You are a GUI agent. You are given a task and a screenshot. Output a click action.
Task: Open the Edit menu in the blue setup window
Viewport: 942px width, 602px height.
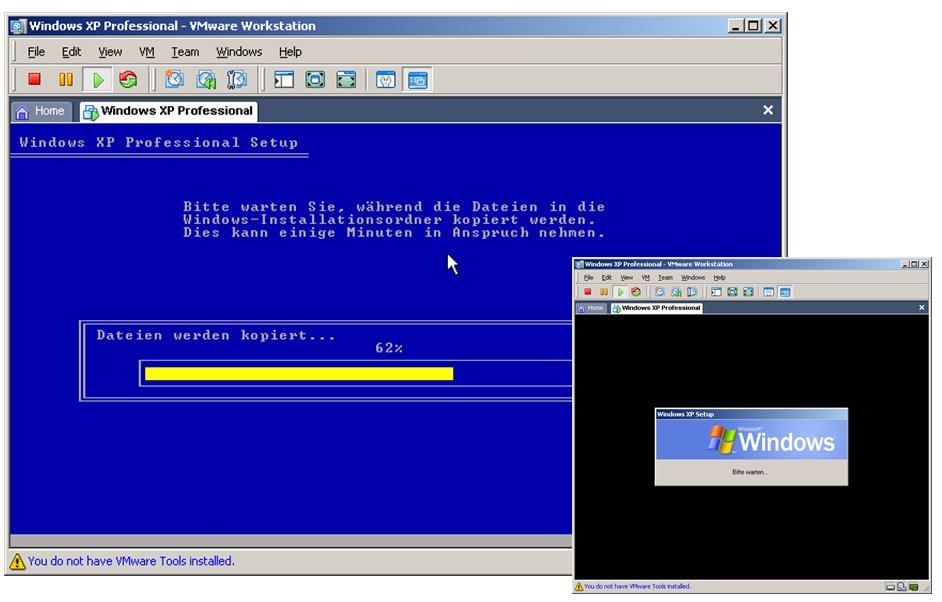point(71,52)
